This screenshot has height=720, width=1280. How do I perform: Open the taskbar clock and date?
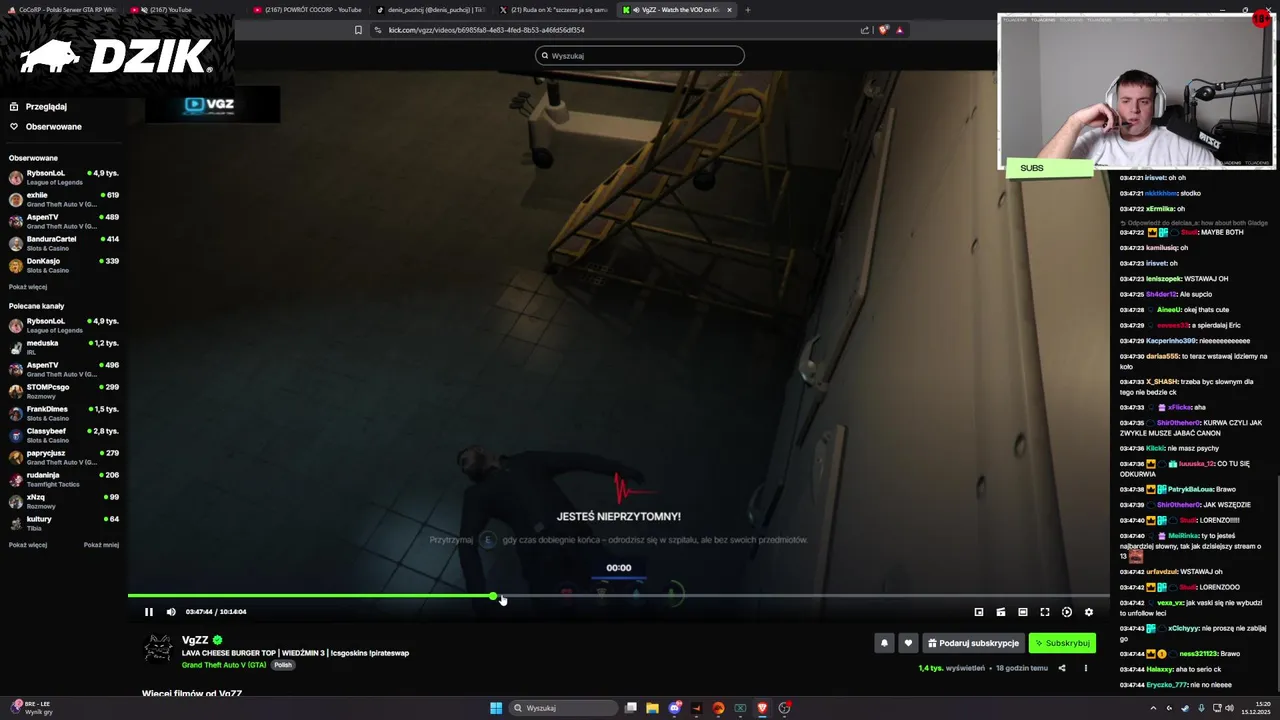[x=1255, y=708]
